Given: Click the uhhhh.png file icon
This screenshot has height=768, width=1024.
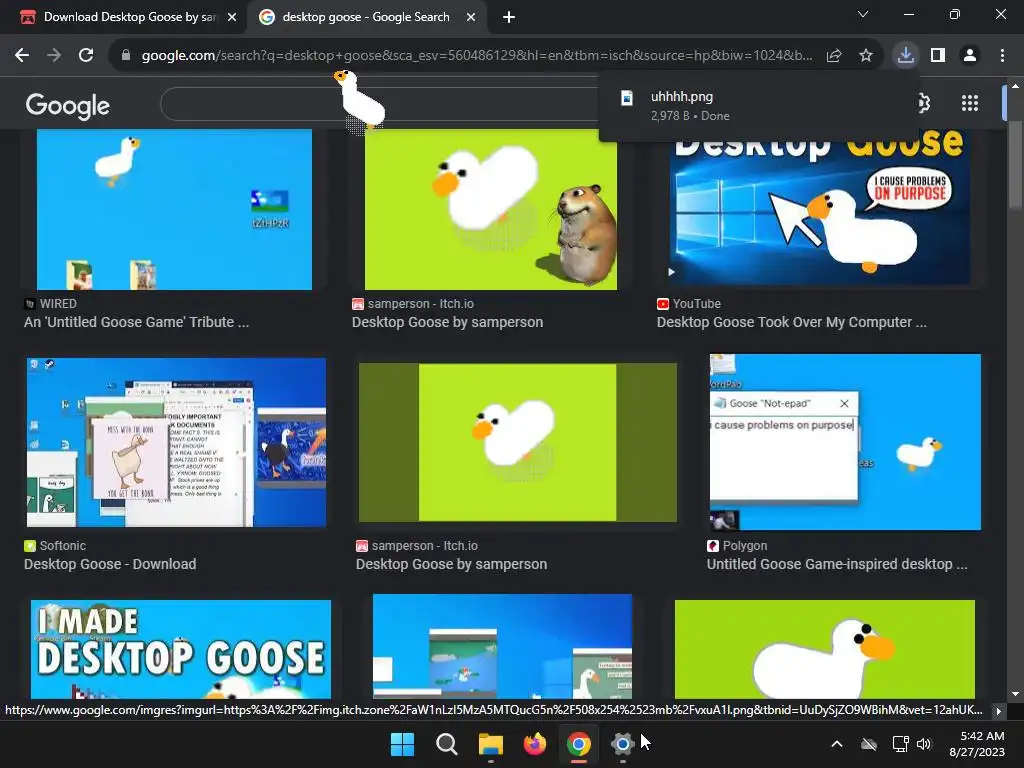Looking at the screenshot, I should click(626, 98).
